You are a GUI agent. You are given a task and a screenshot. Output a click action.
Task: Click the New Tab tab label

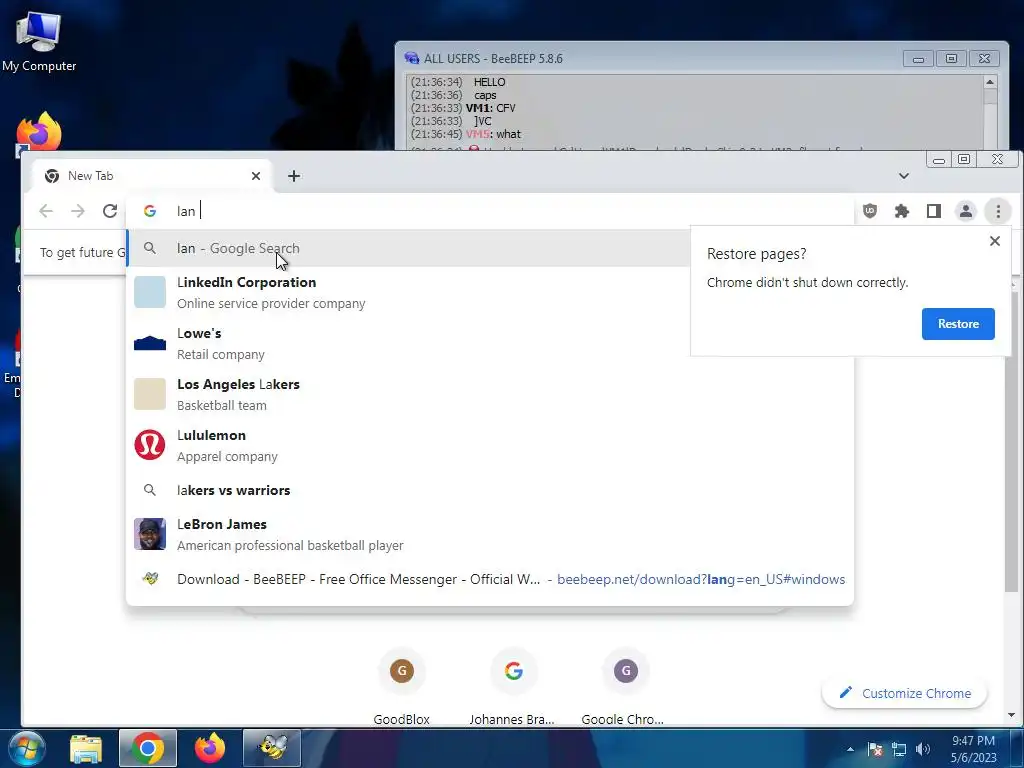point(90,176)
